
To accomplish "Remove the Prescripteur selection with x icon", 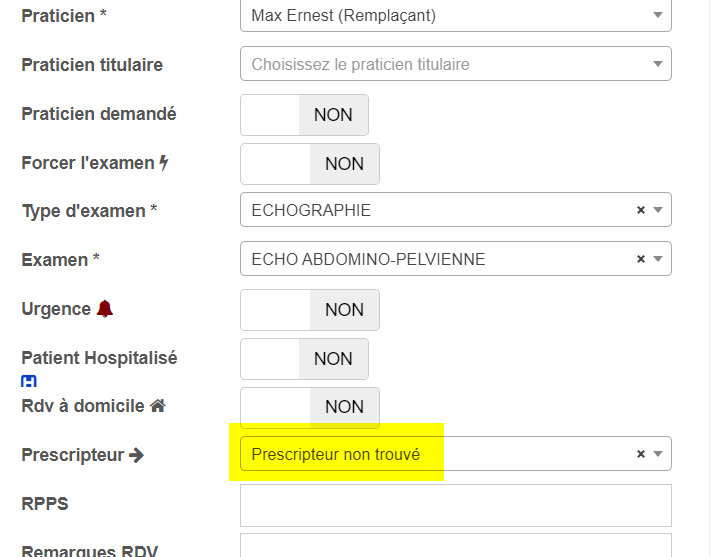I will coord(641,454).
